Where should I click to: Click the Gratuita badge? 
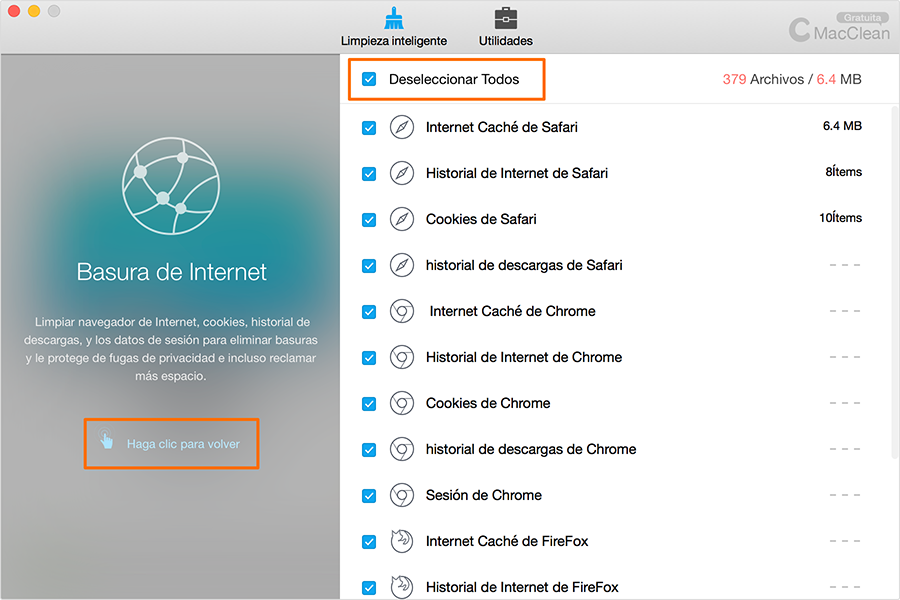[861, 17]
